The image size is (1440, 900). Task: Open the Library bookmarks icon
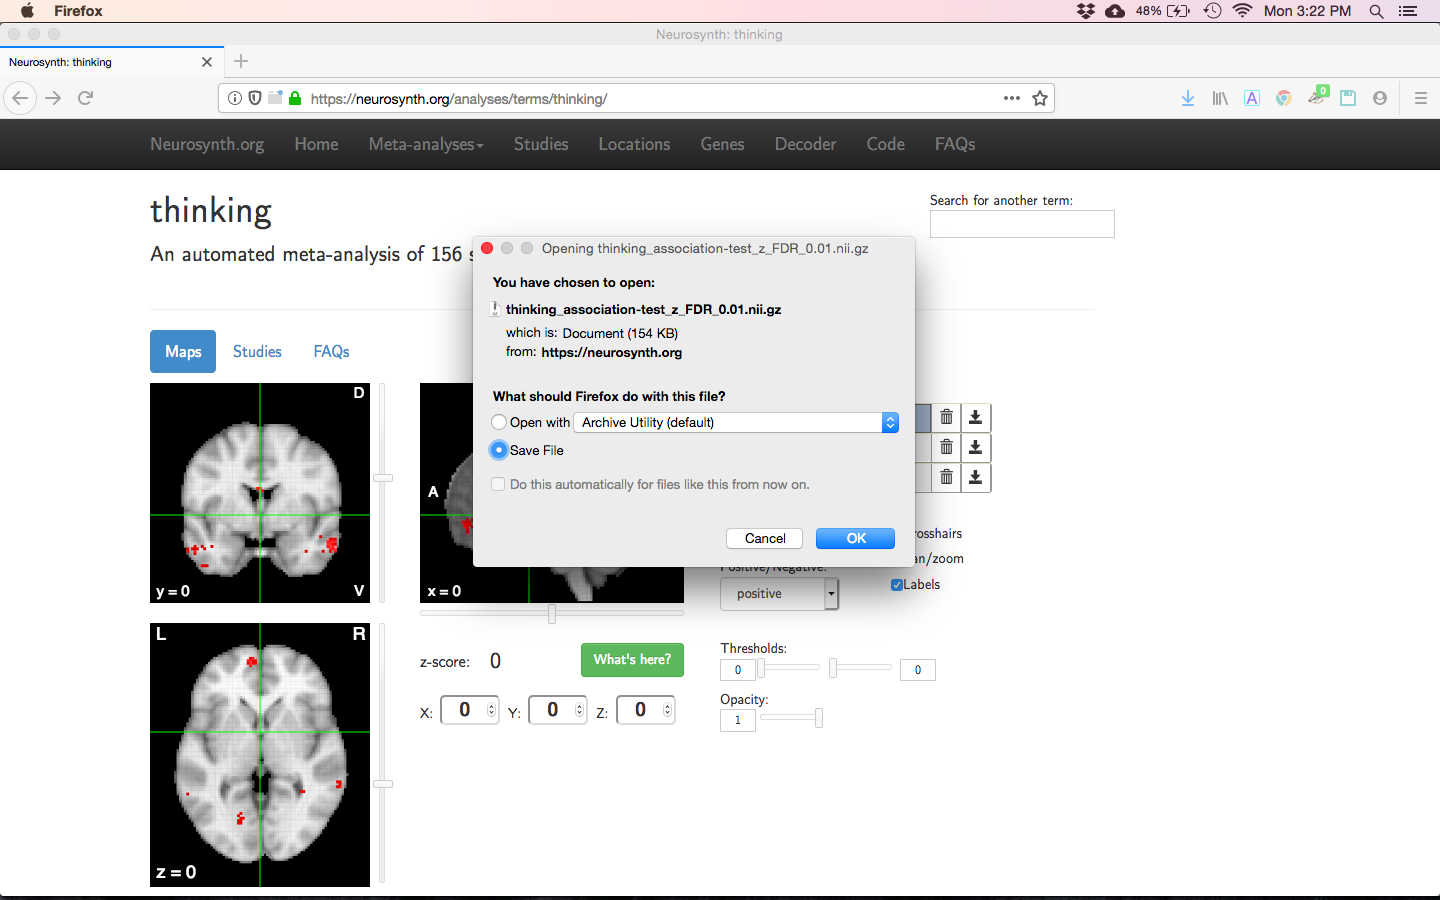click(x=1219, y=98)
